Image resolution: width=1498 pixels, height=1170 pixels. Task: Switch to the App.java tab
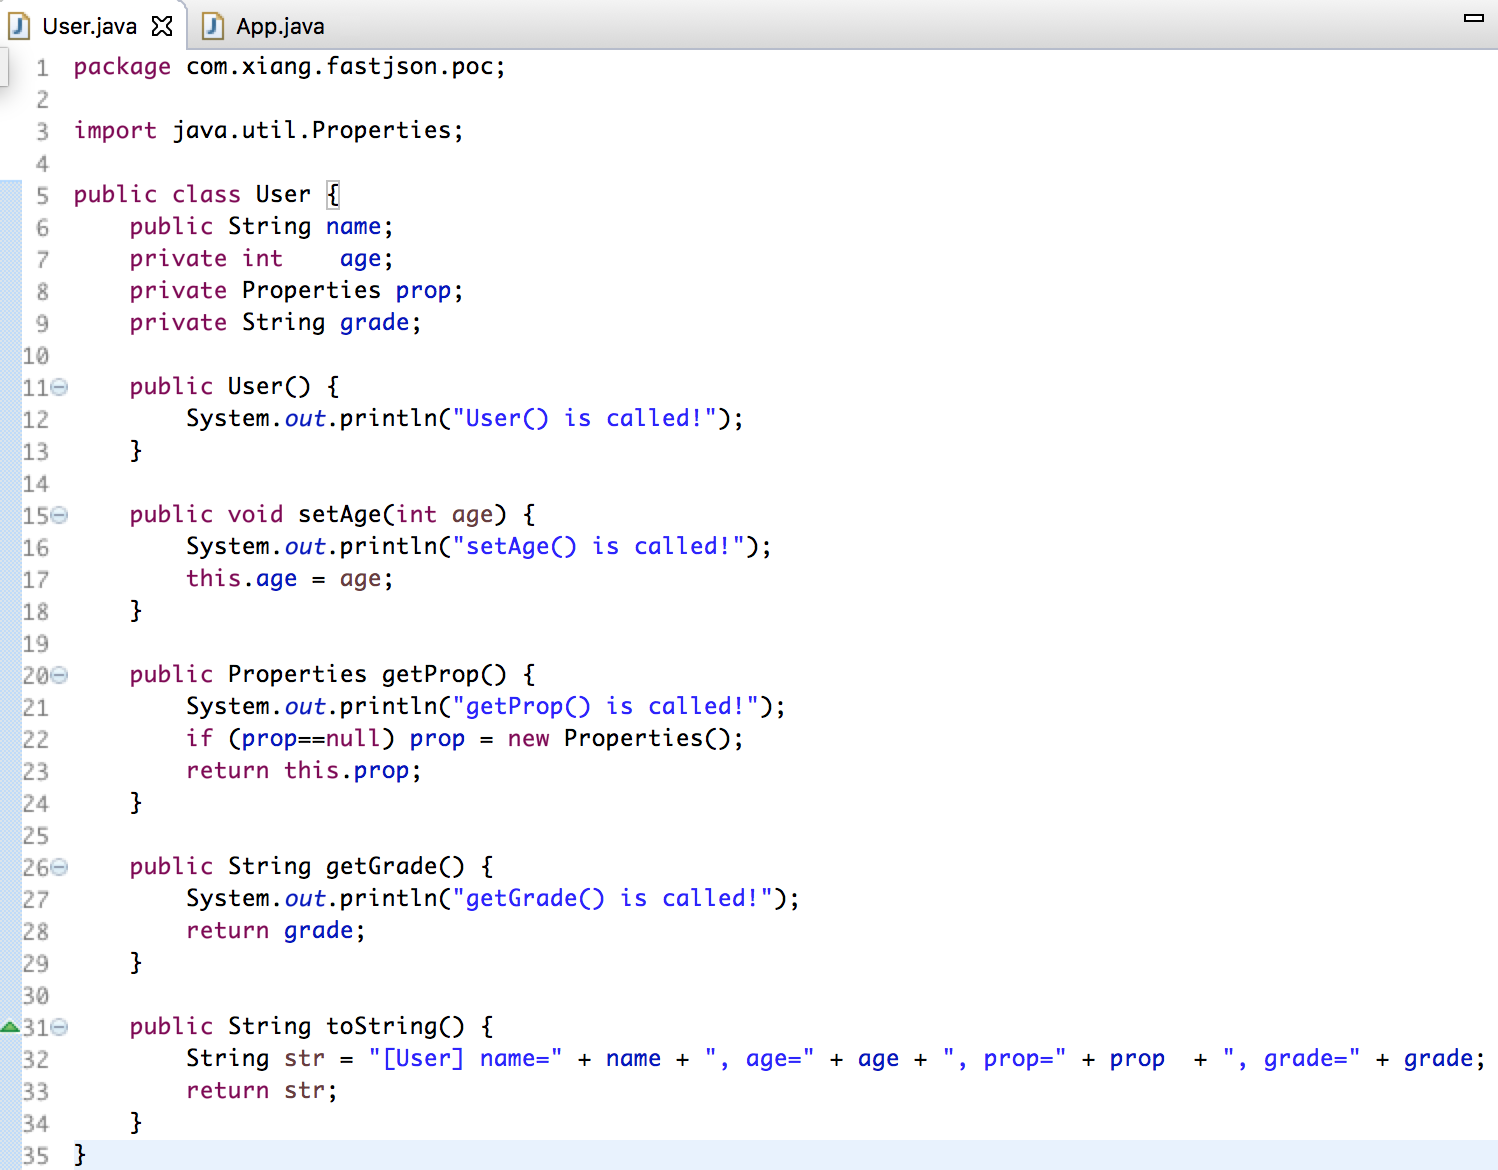tap(264, 26)
